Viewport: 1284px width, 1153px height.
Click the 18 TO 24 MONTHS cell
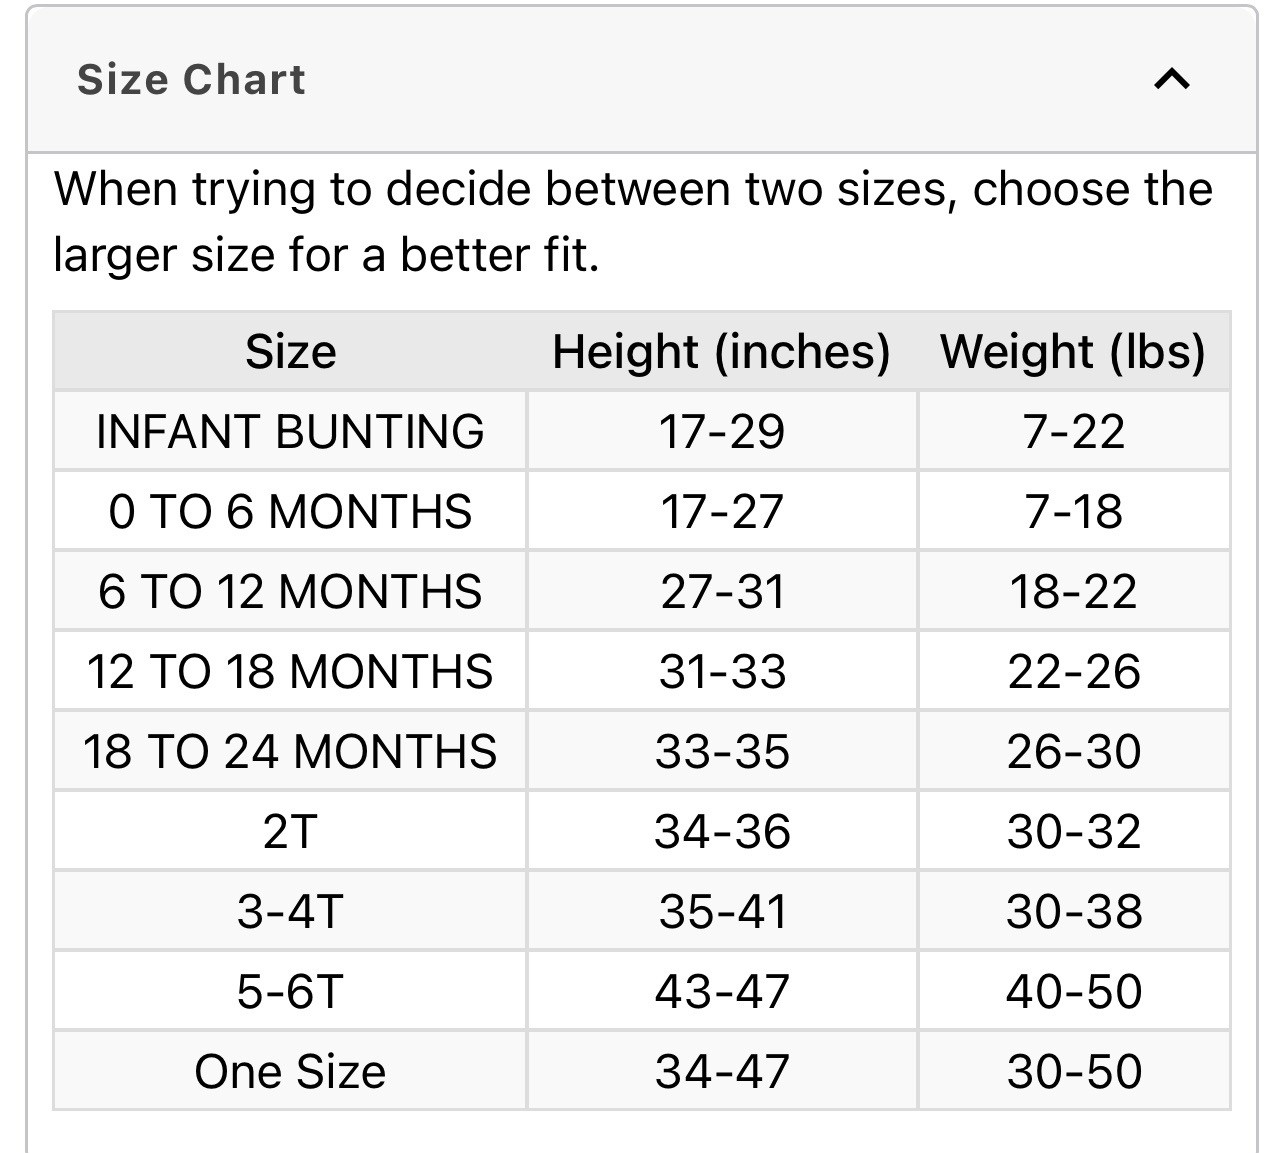point(290,752)
